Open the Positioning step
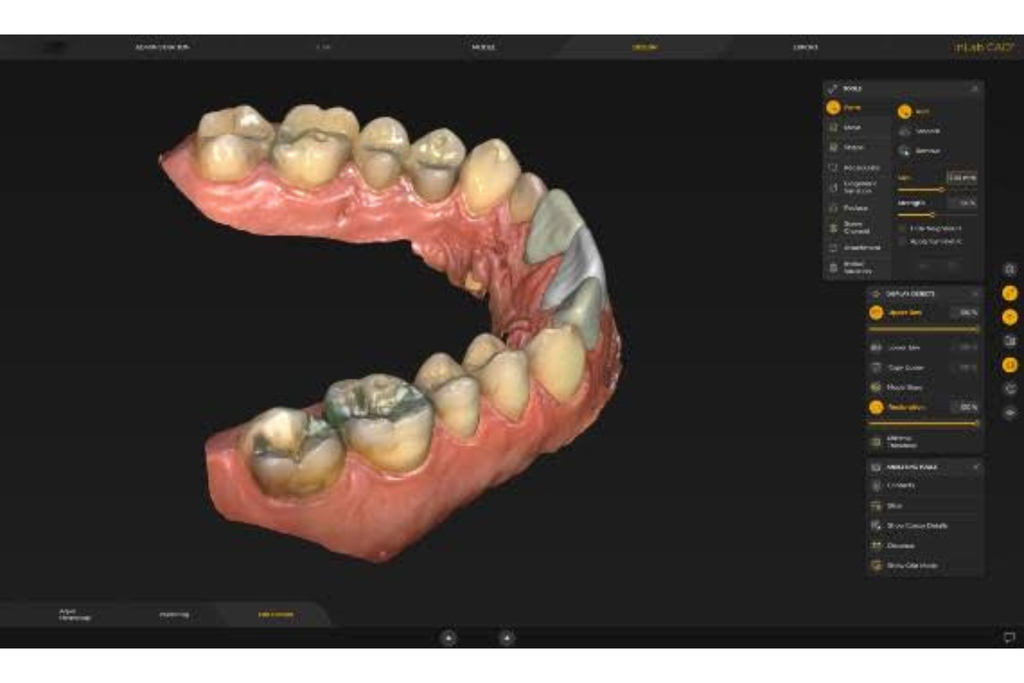Screen dimensions: 1024x683 click(174, 614)
